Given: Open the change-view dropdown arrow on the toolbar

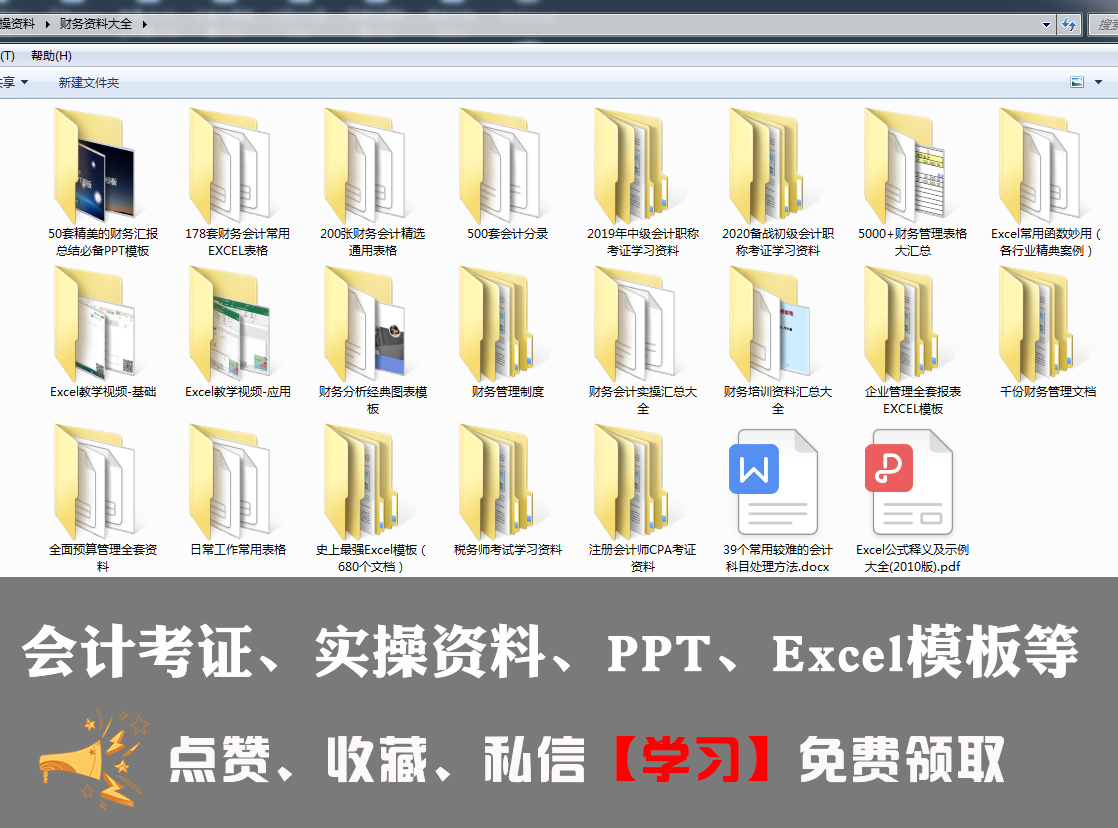Looking at the screenshot, I should coord(1096,82).
